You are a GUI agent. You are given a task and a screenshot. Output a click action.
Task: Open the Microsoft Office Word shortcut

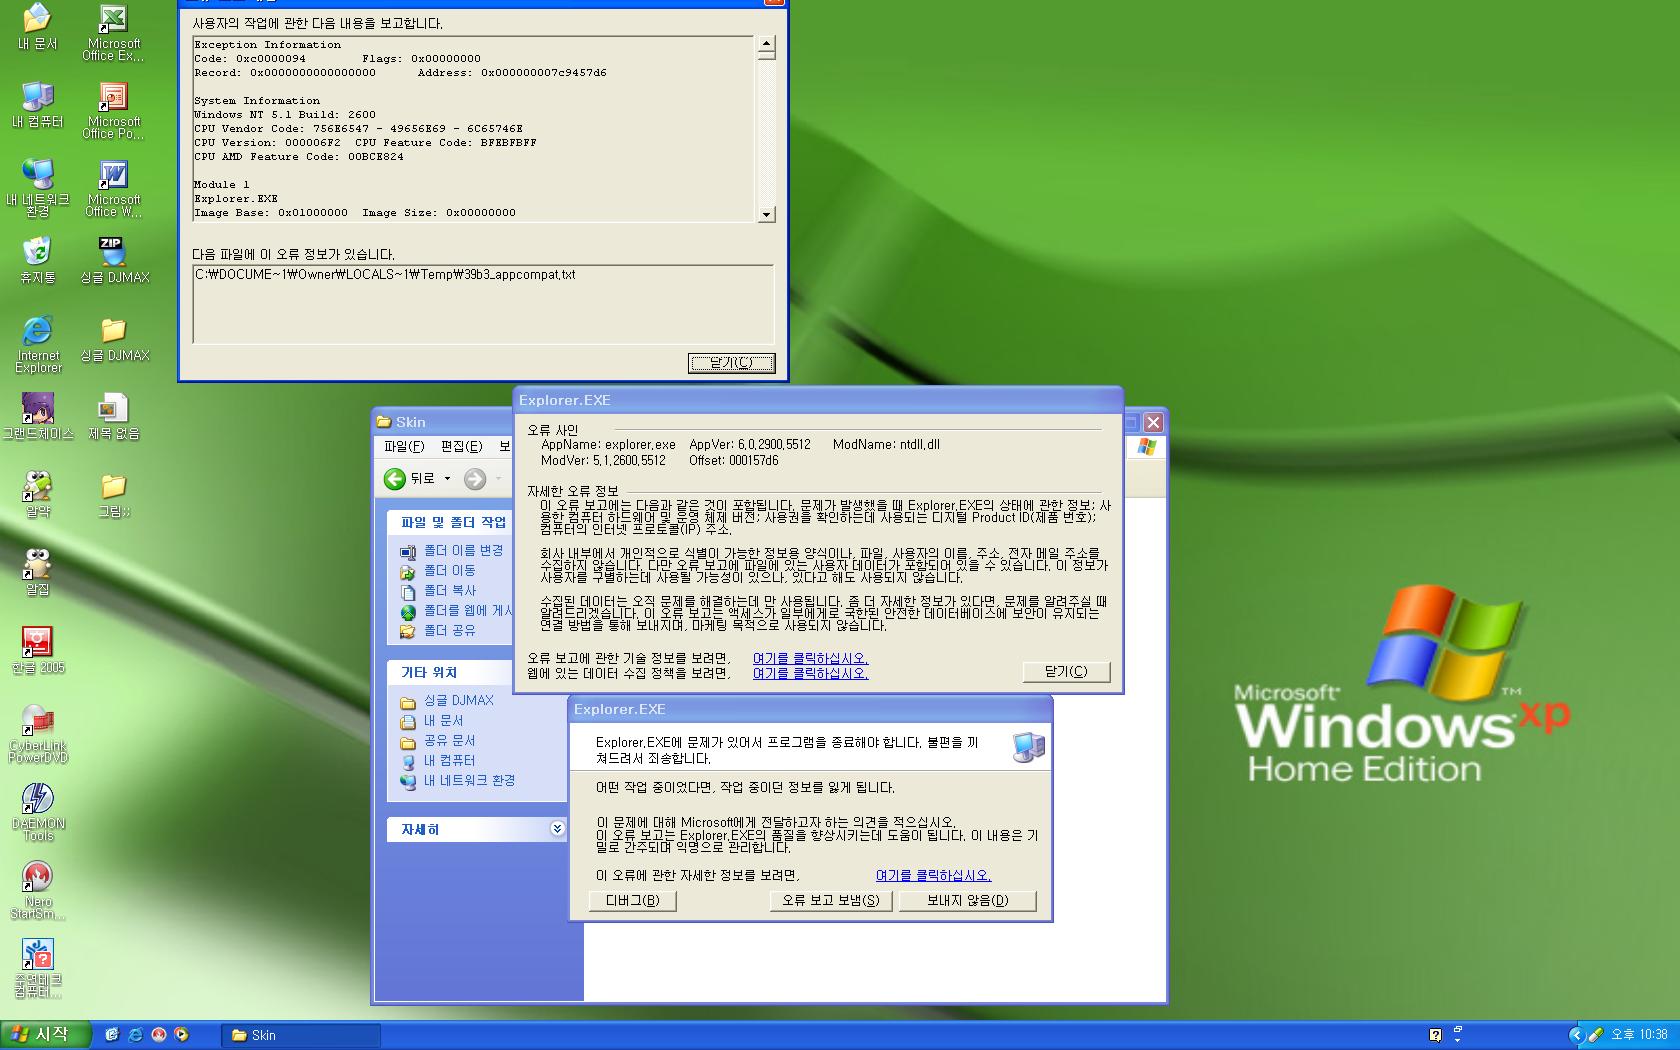point(113,189)
